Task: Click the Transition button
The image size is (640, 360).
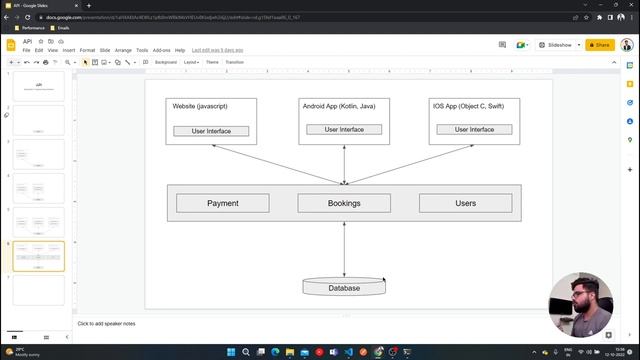Action: (x=235, y=62)
